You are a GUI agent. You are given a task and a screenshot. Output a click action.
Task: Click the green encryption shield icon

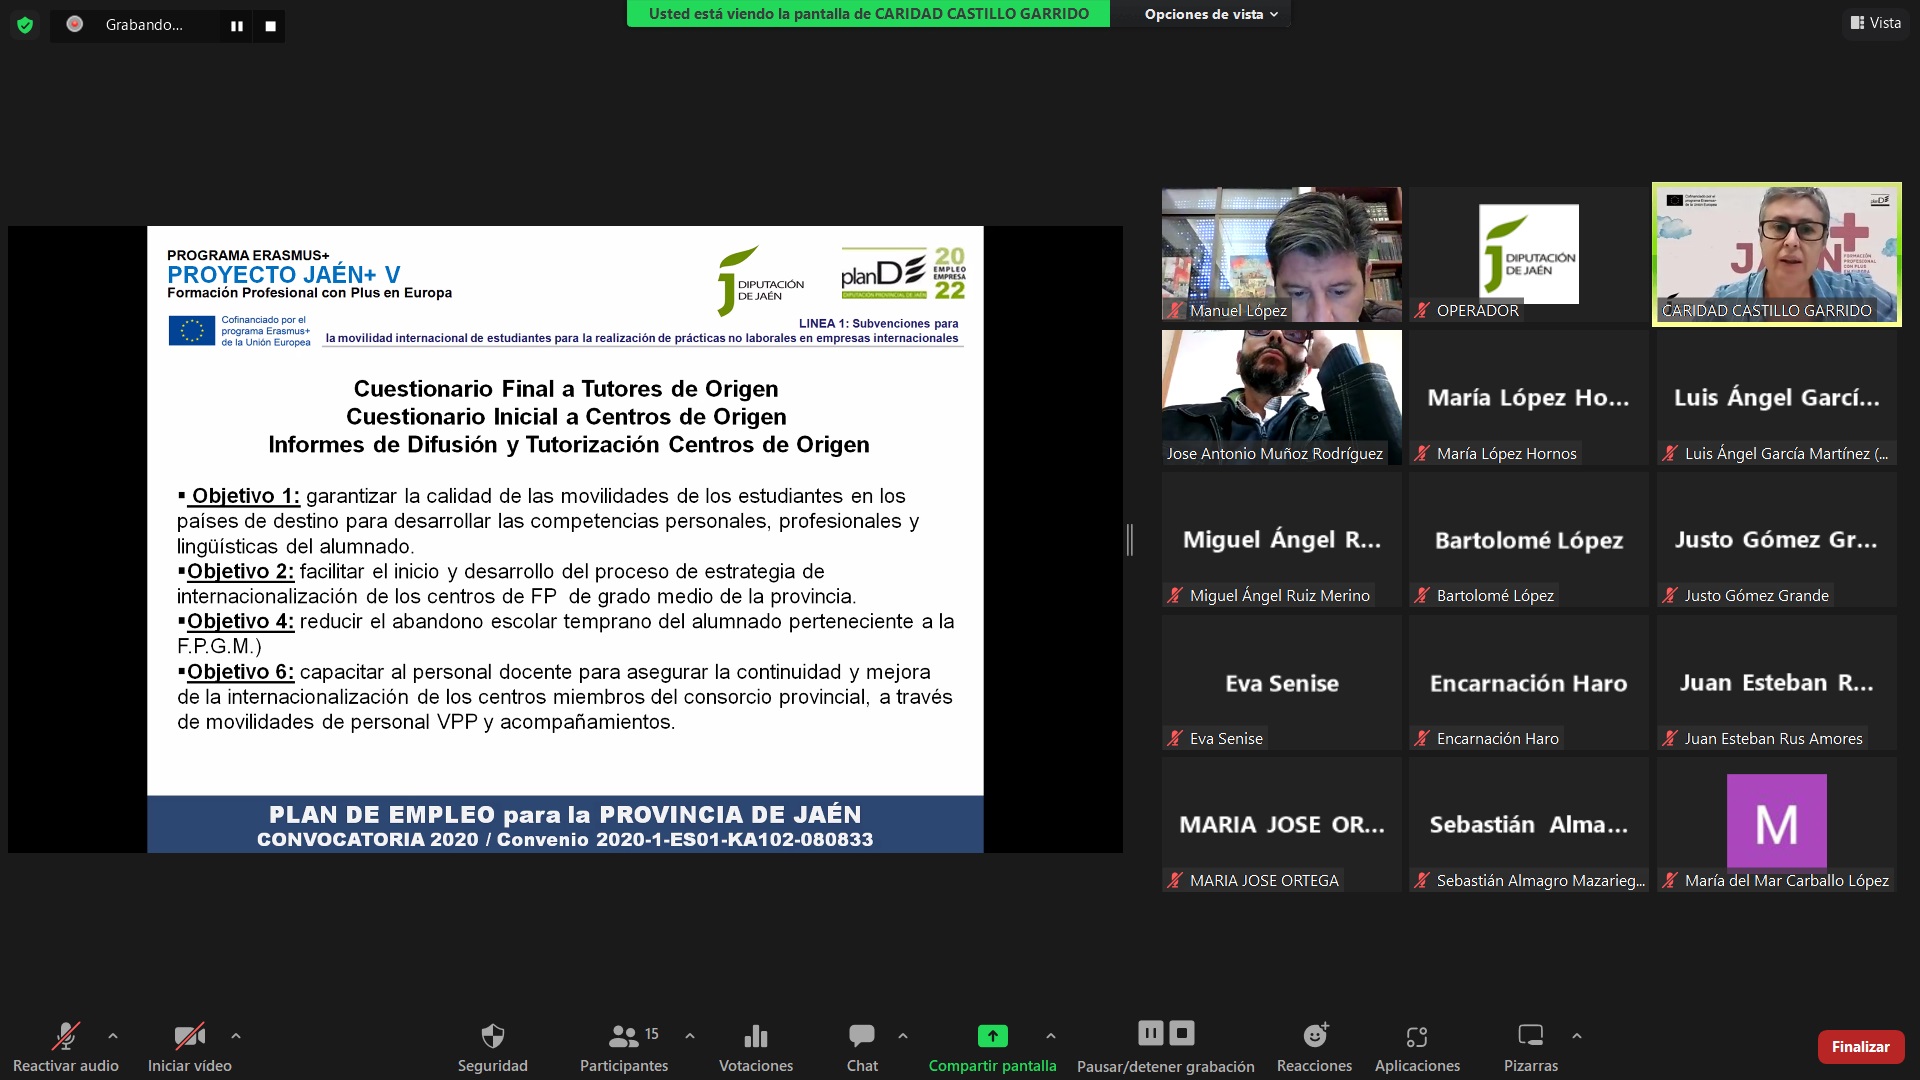tap(25, 25)
